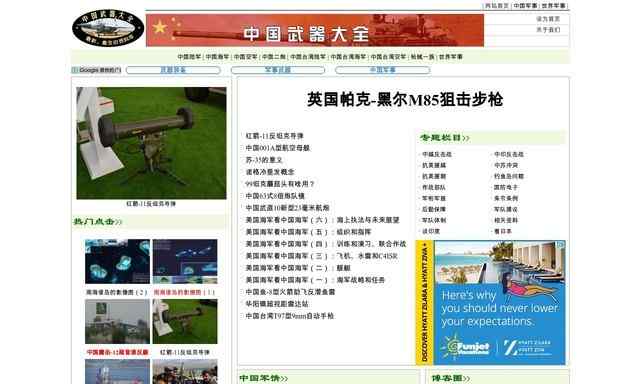Open 美国海军看中国海军（六）article
Viewport: 640px width, 384px height.
322,220
